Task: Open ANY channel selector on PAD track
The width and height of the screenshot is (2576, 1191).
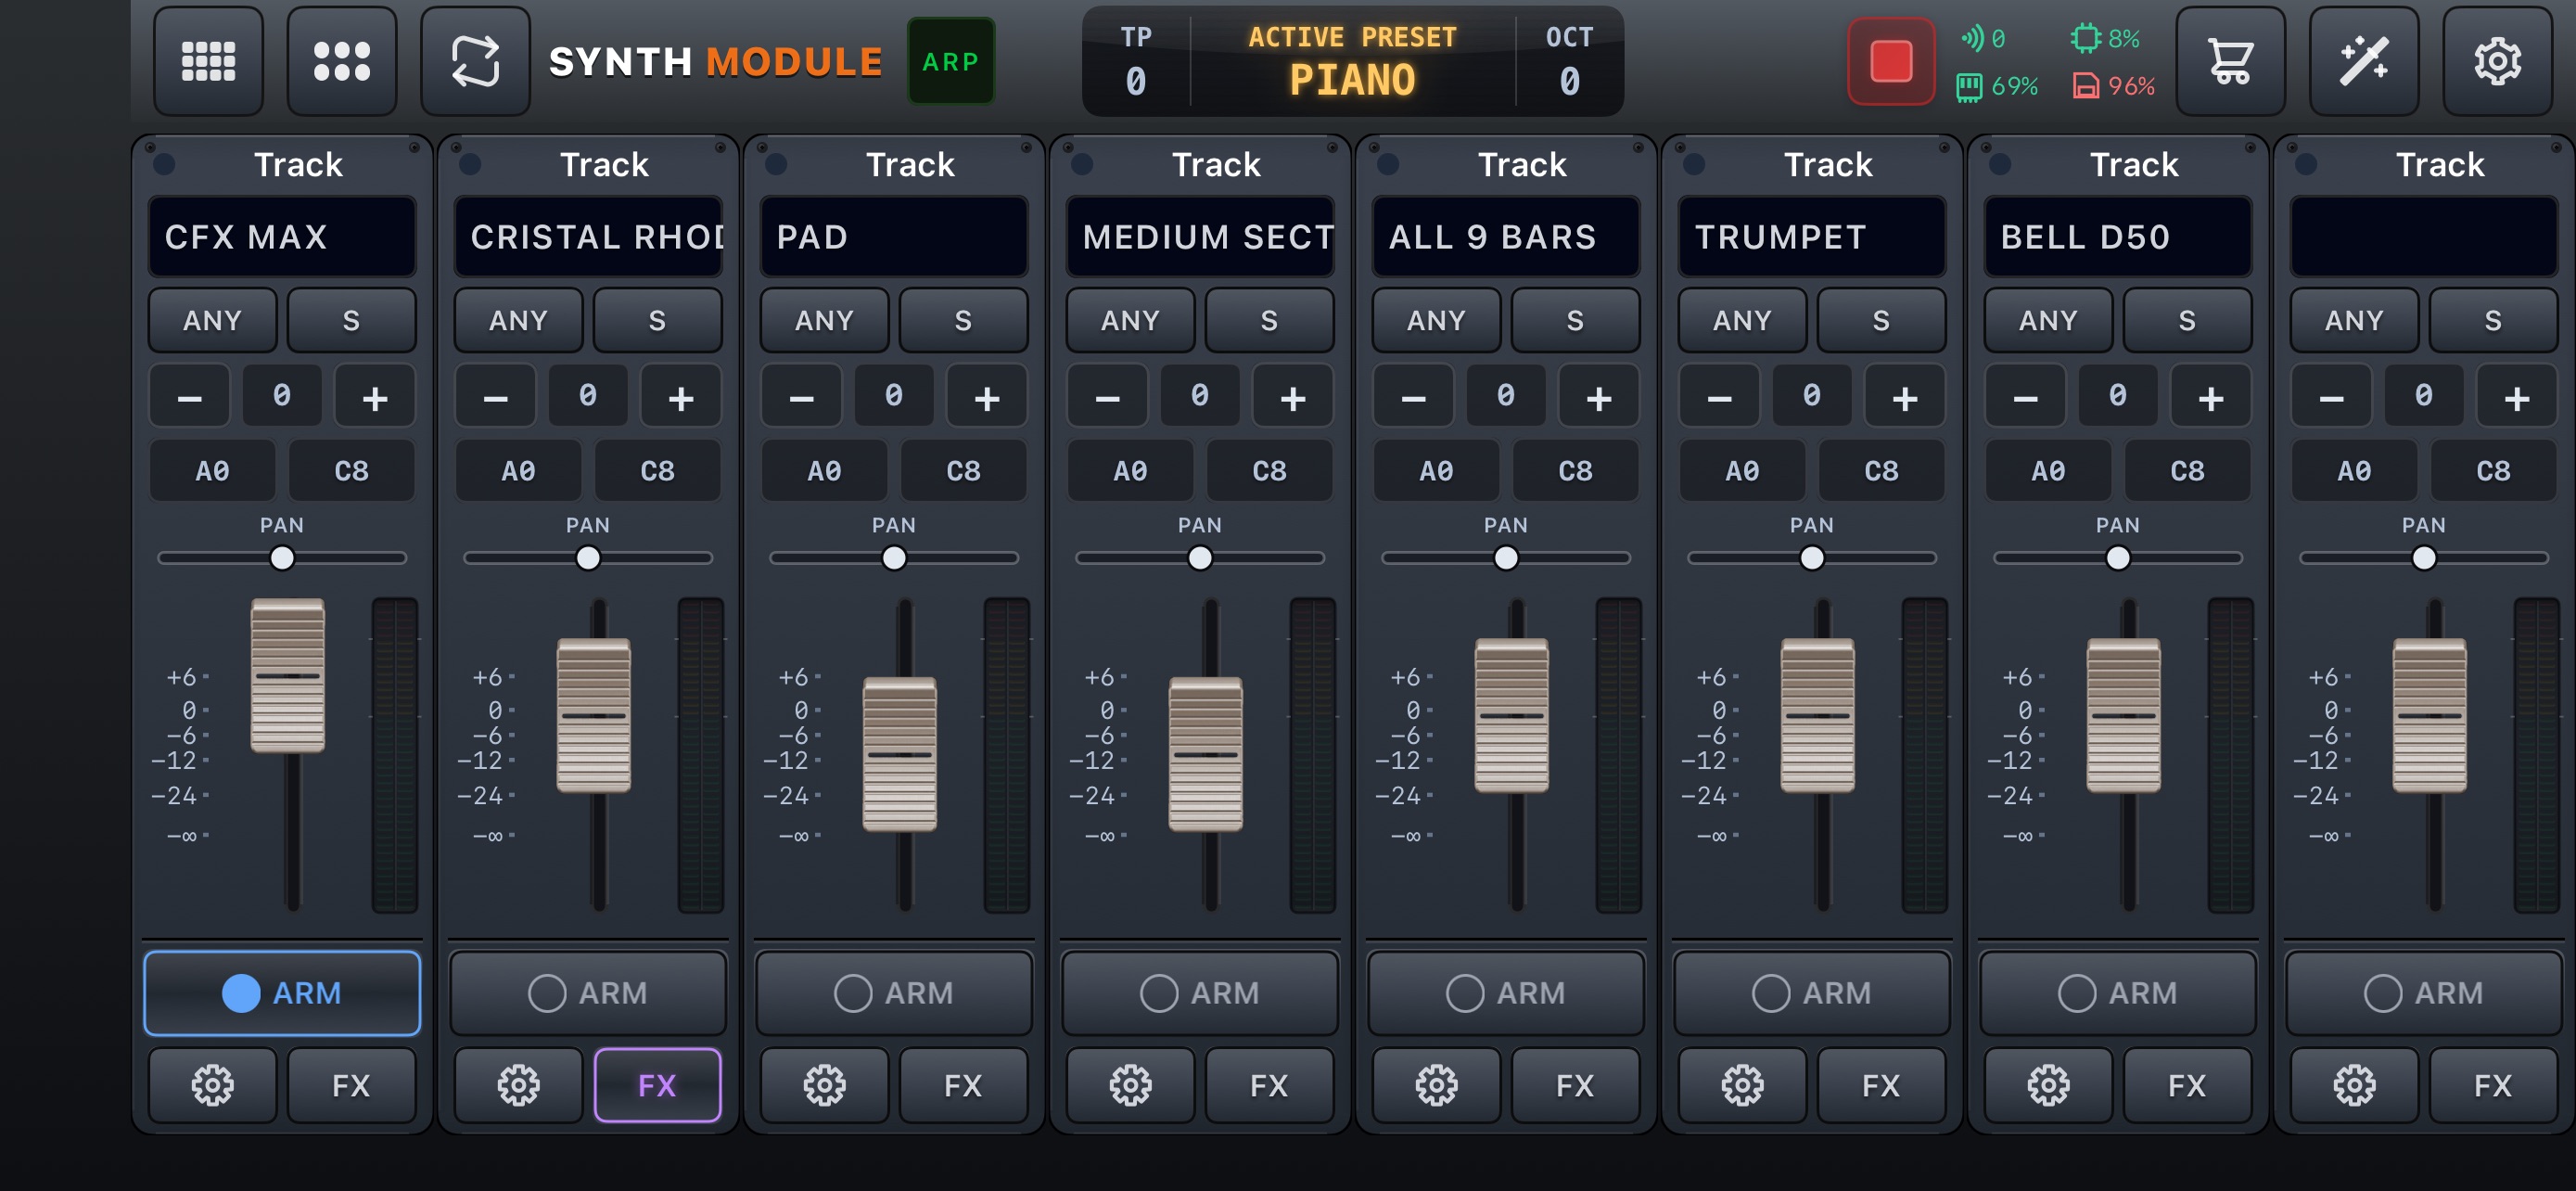Action: (824, 320)
